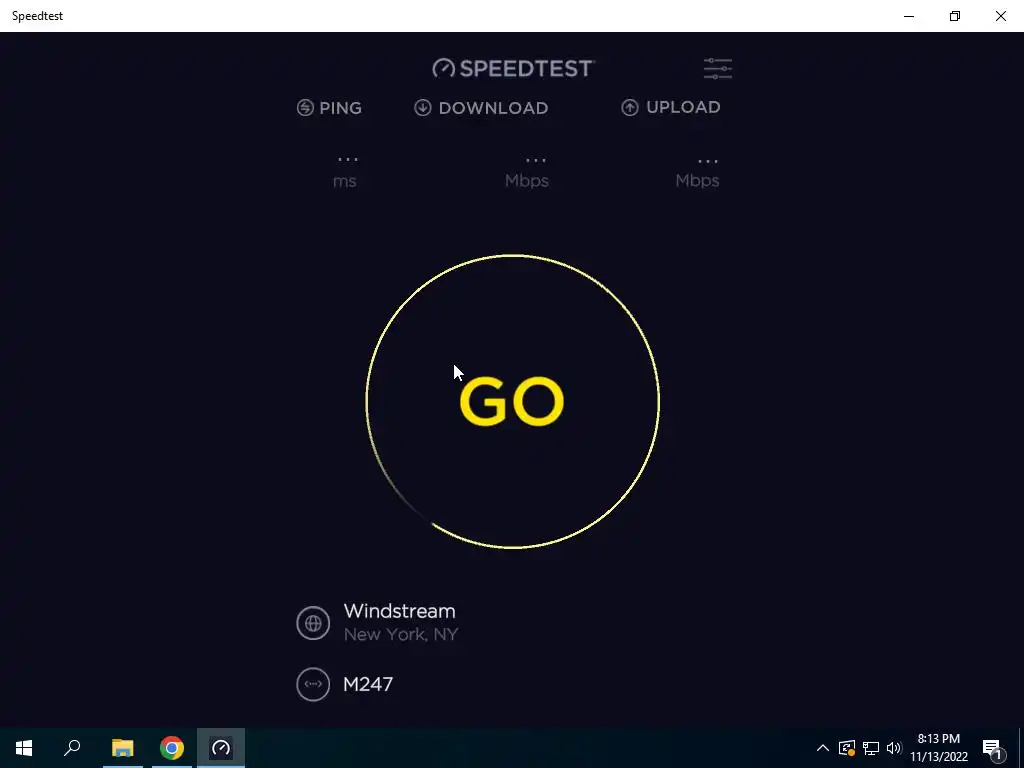The width and height of the screenshot is (1024, 768).
Task: Click the Speedtest app taskbar icon
Action: pyautogui.click(x=221, y=748)
